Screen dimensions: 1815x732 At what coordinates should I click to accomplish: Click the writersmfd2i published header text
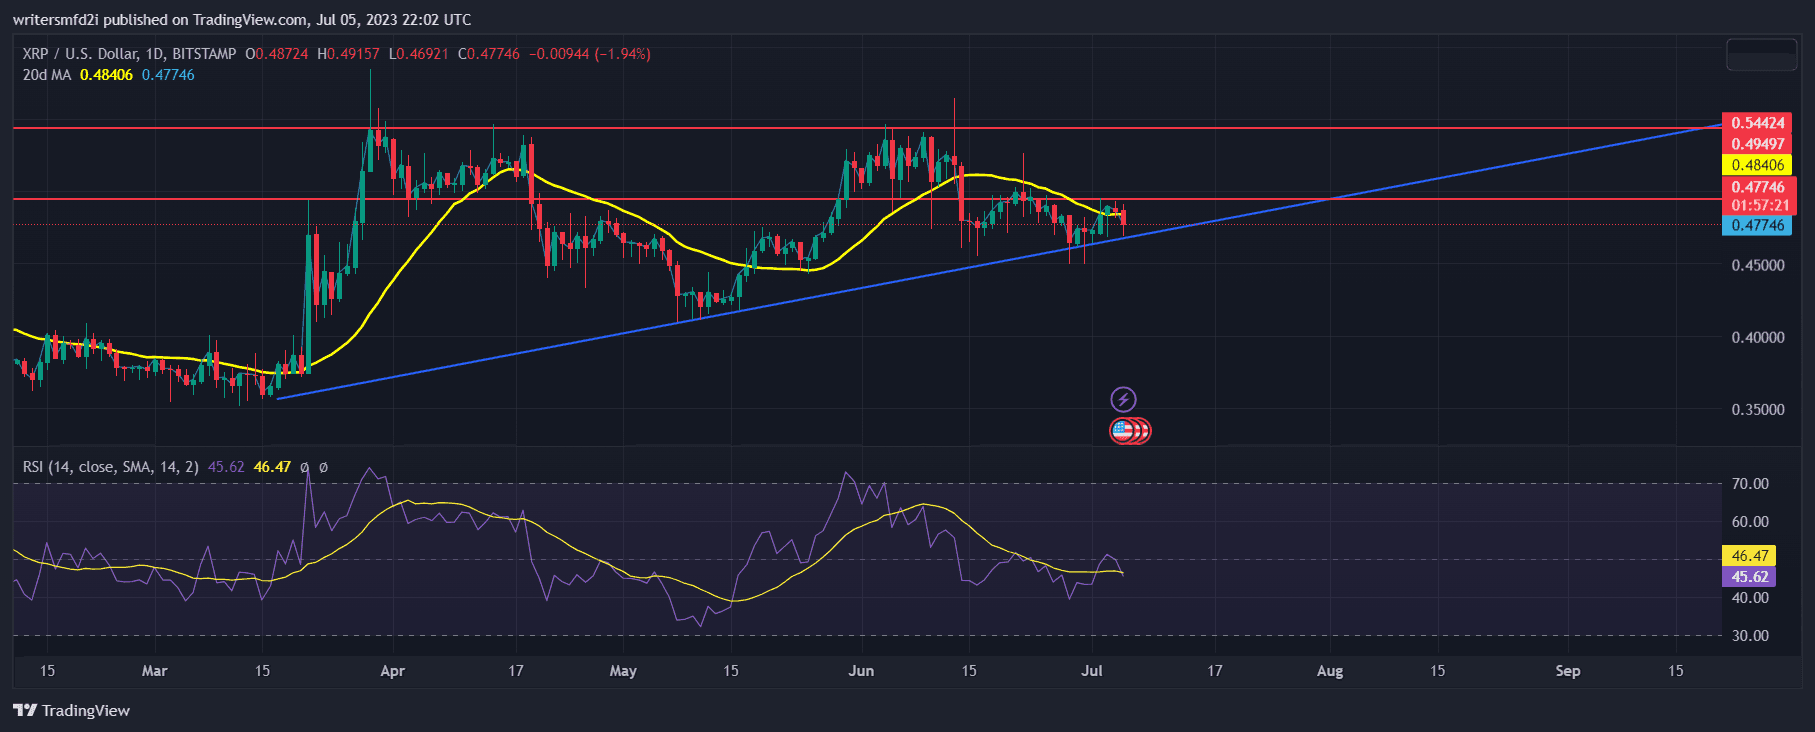click(x=241, y=19)
